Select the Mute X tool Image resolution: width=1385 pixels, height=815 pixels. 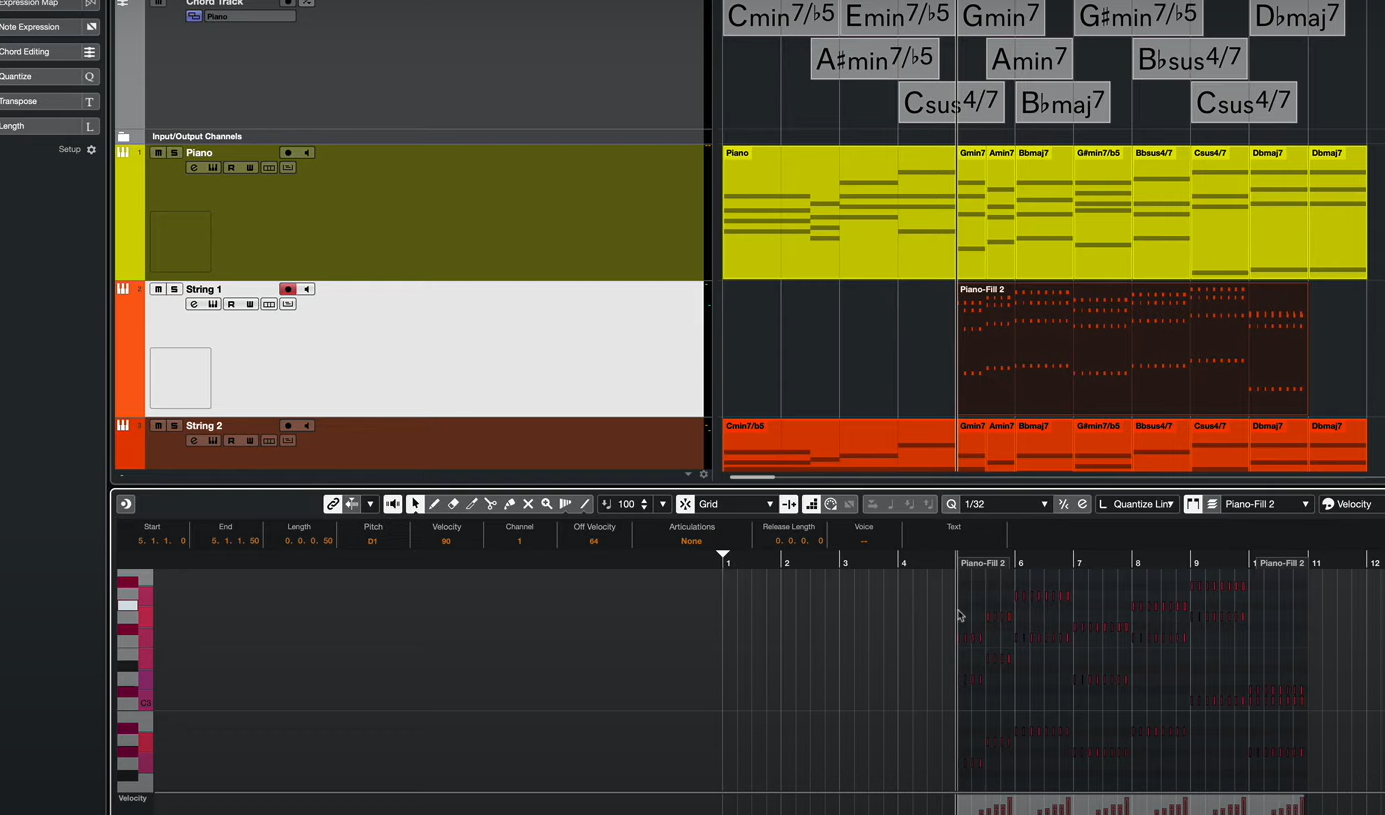[528, 504]
